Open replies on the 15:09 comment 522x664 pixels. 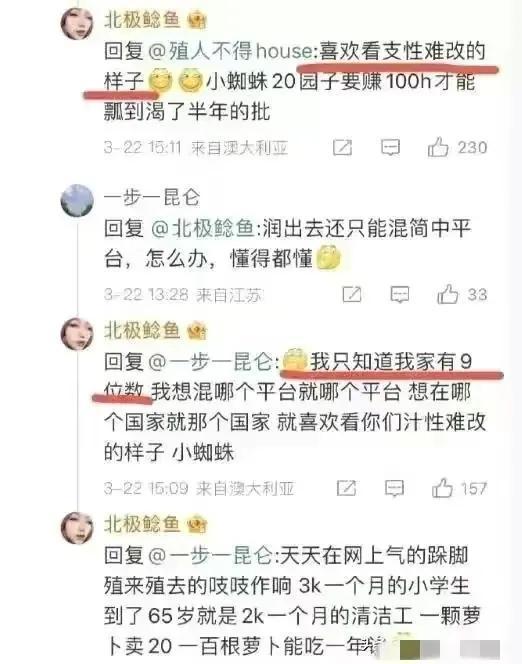(394, 489)
